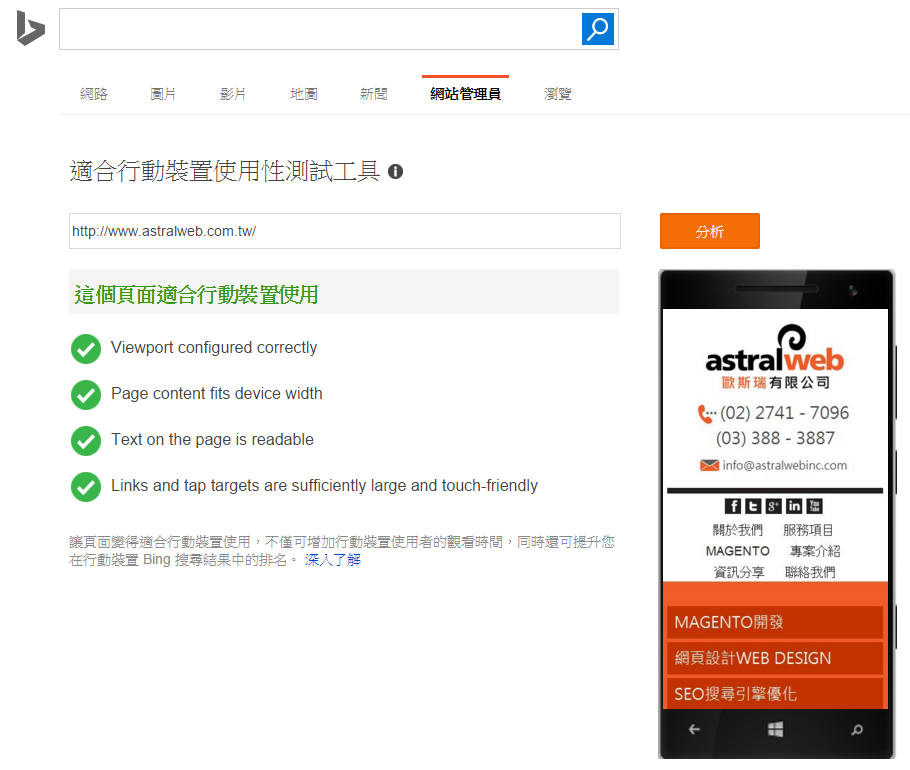Click the URL field with astralweb.com.tw
910x770 pixels.
coord(345,231)
